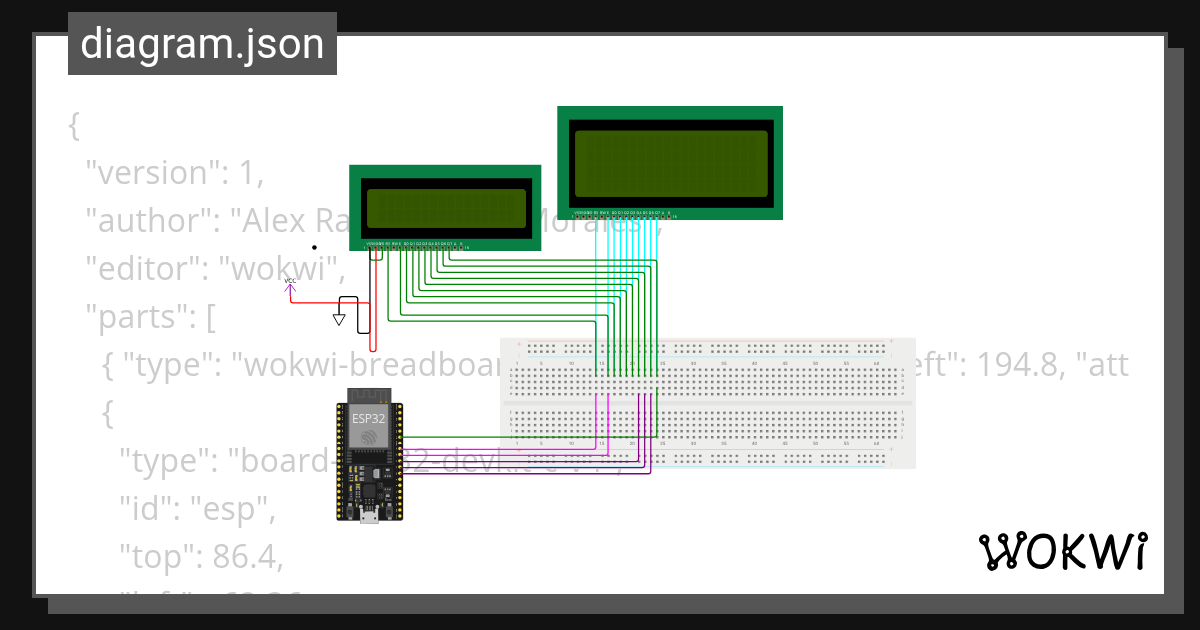Click the breadboard behind the wires
This screenshot has height=630, width=1200.
800,400
